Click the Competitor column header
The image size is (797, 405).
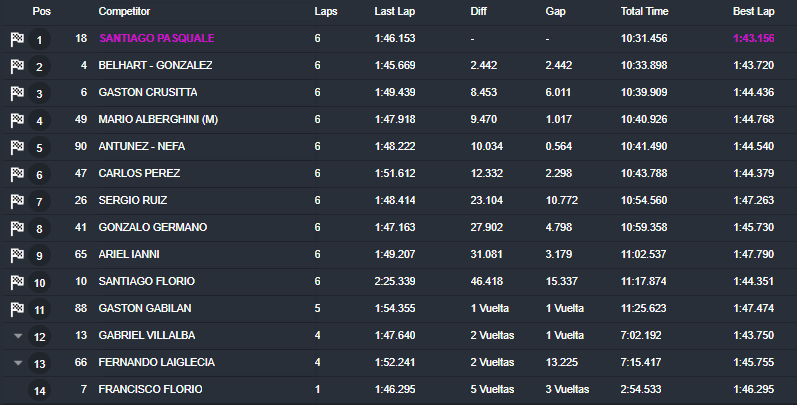[x=124, y=12]
